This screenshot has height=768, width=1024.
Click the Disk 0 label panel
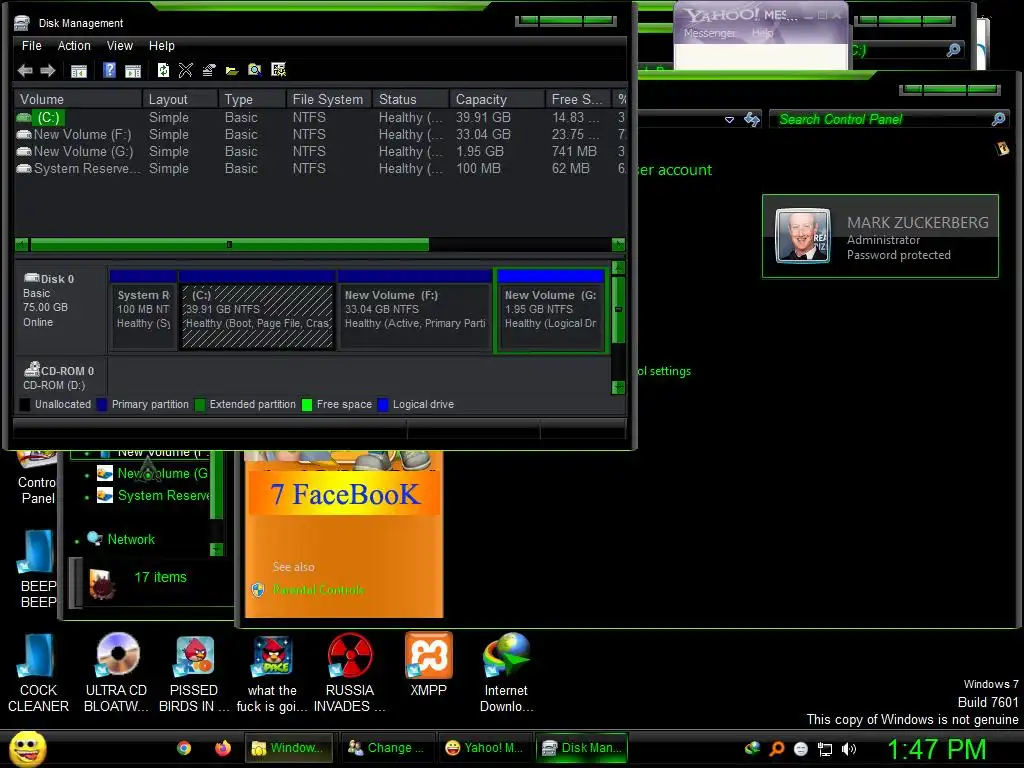(61, 309)
